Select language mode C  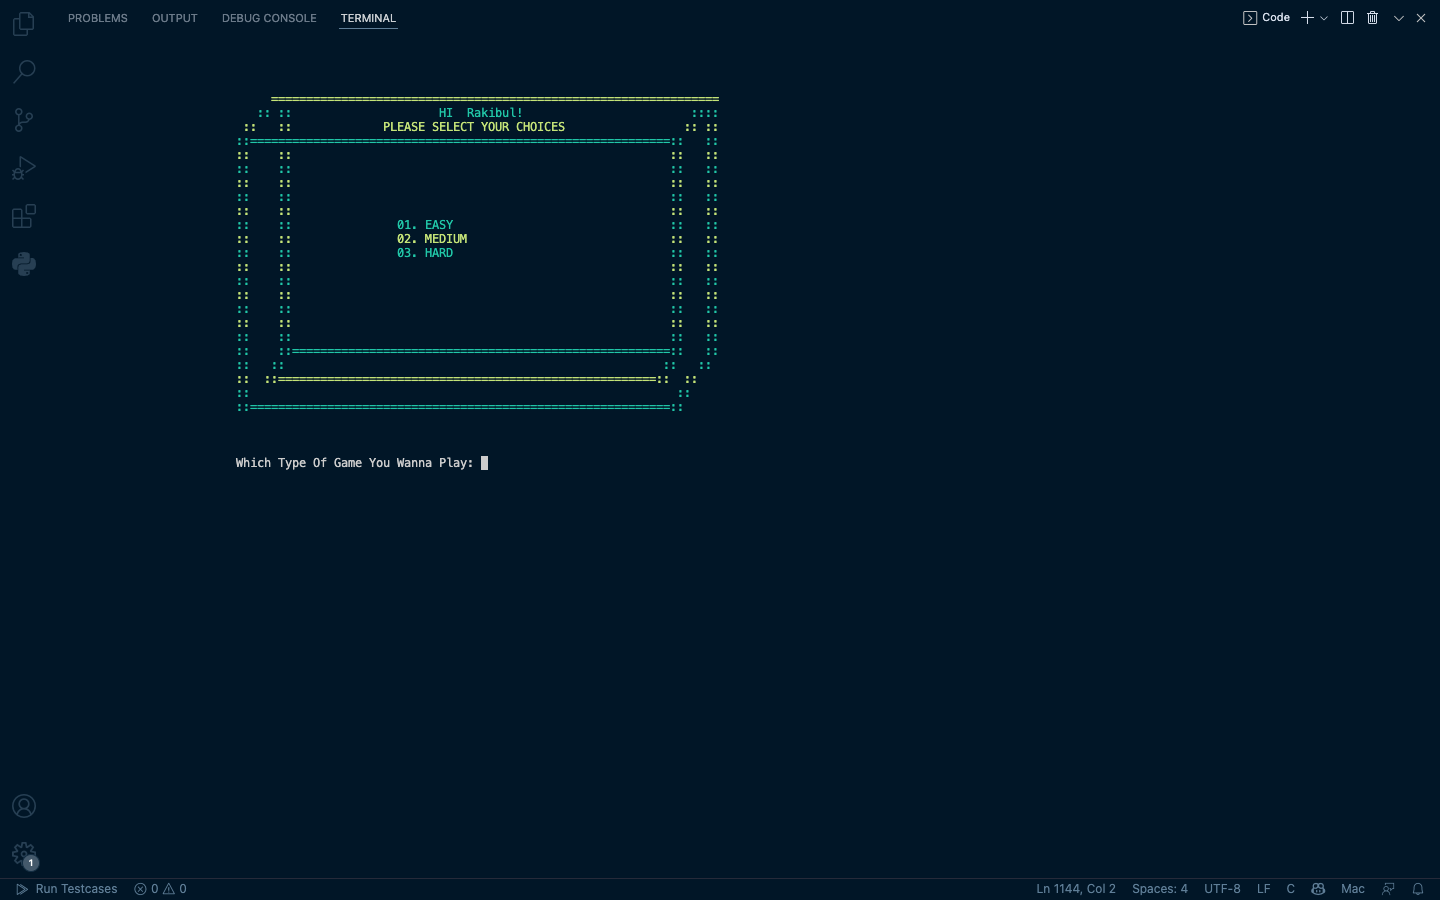click(x=1290, y=889)
